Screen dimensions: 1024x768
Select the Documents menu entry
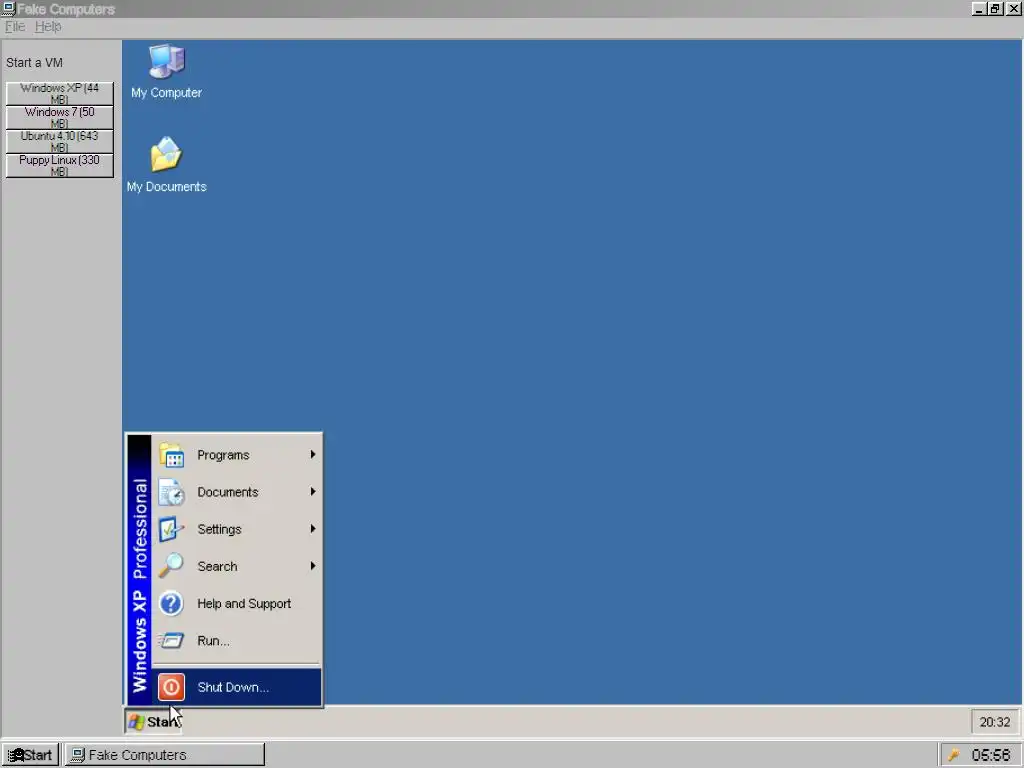click(237, 492)
